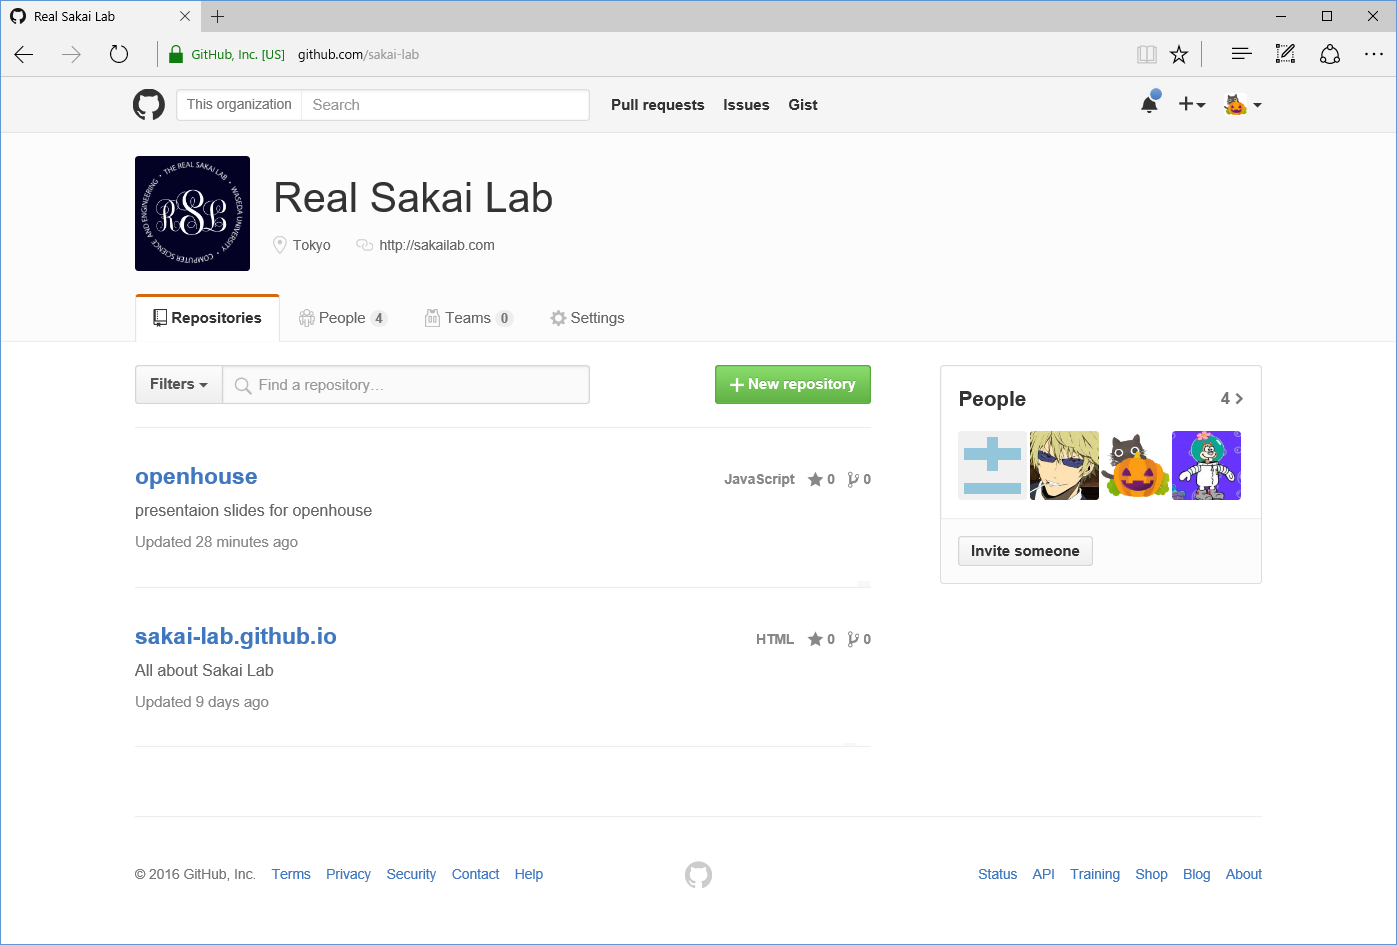
Task: Click the fork count for openhouse
Action: coord(859,479)
